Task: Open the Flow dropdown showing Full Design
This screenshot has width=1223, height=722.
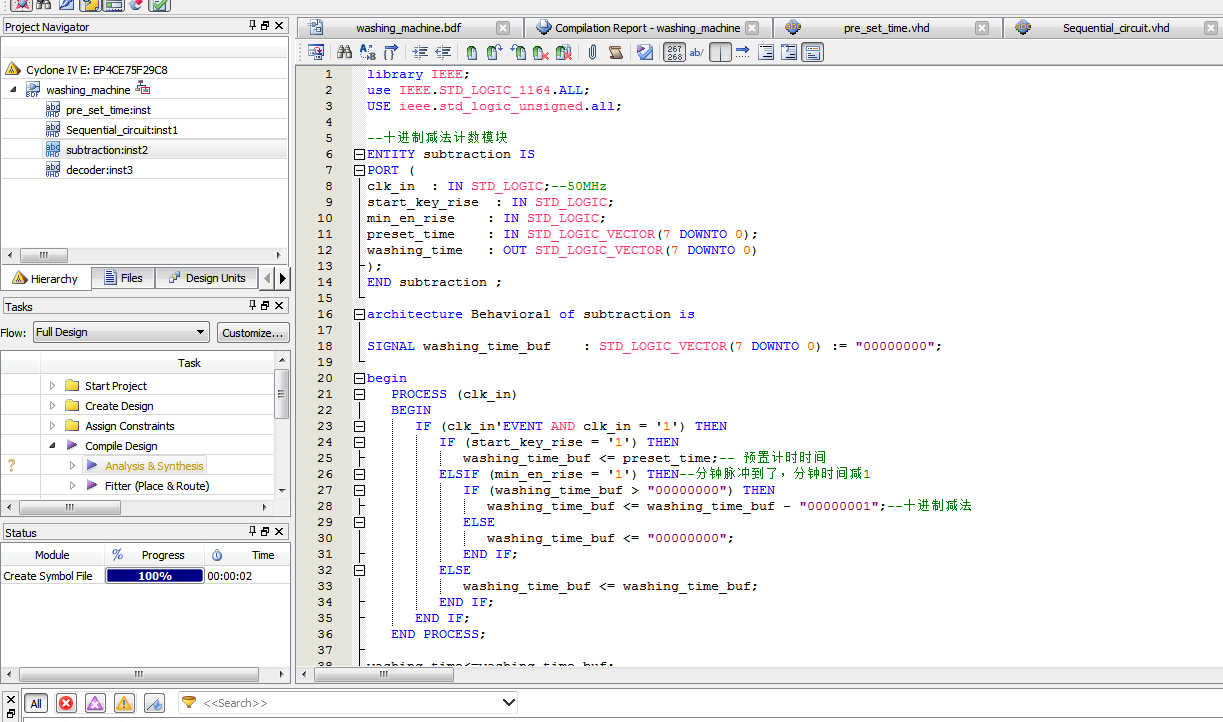Action: (121, 332)
